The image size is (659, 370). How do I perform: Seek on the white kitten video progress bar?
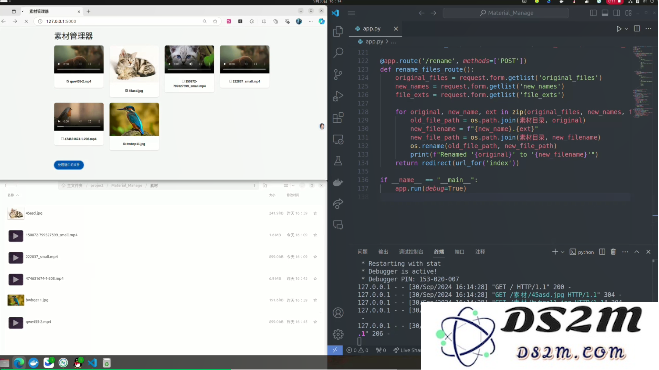pos(189,69)
